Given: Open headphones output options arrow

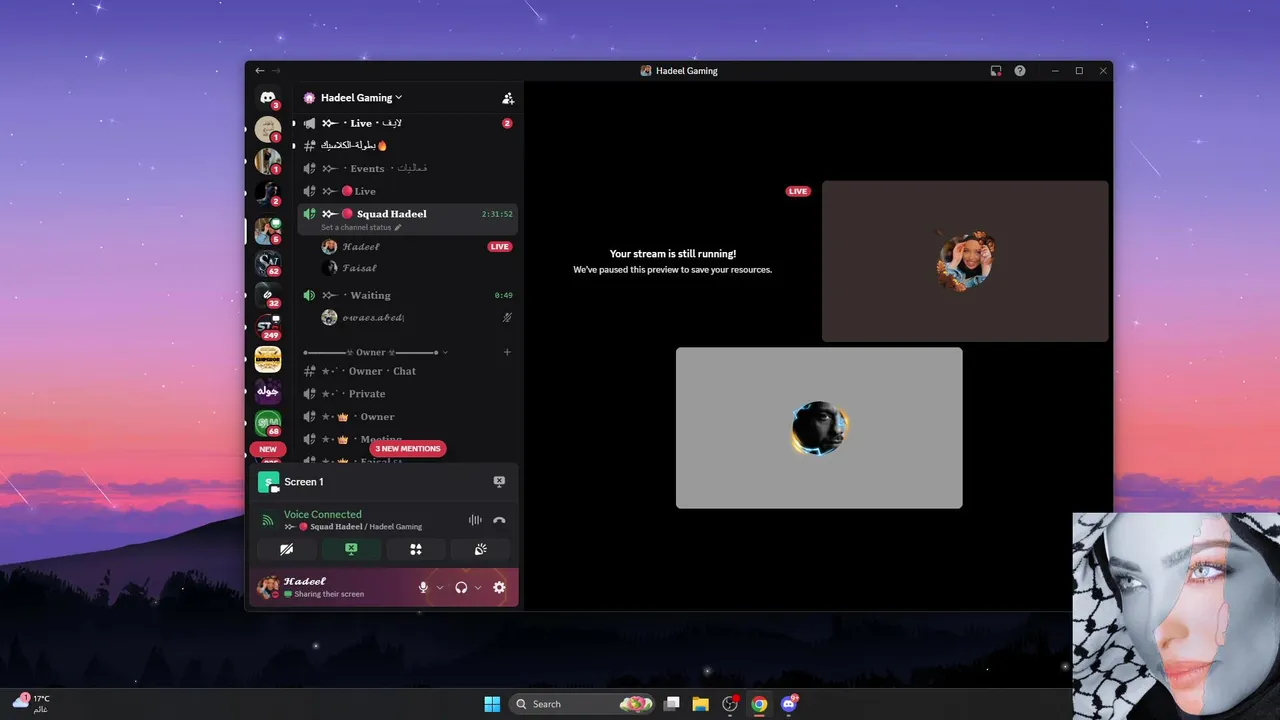Looking at the screenshot, I should 478,588.
